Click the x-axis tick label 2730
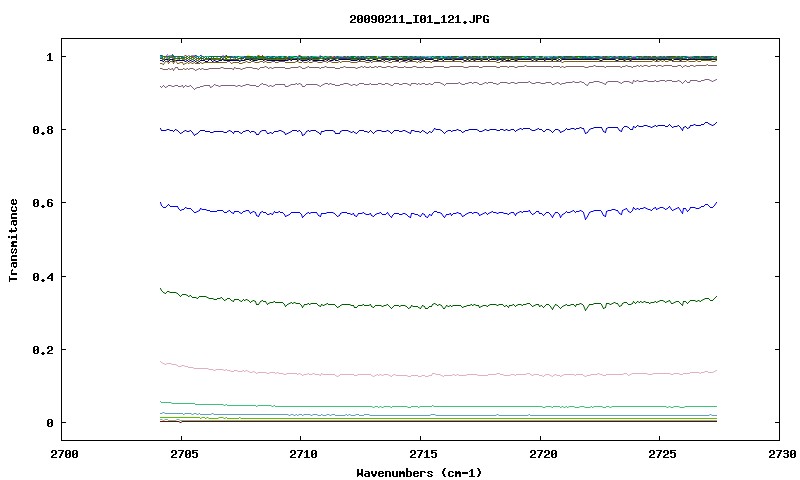 [x=782, y=454]
